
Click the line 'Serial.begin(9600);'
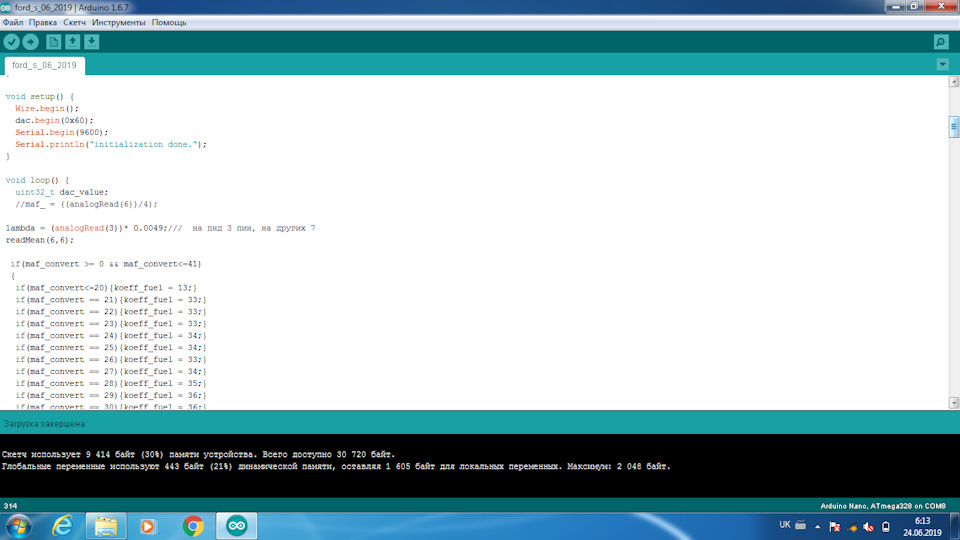(62, 132)
